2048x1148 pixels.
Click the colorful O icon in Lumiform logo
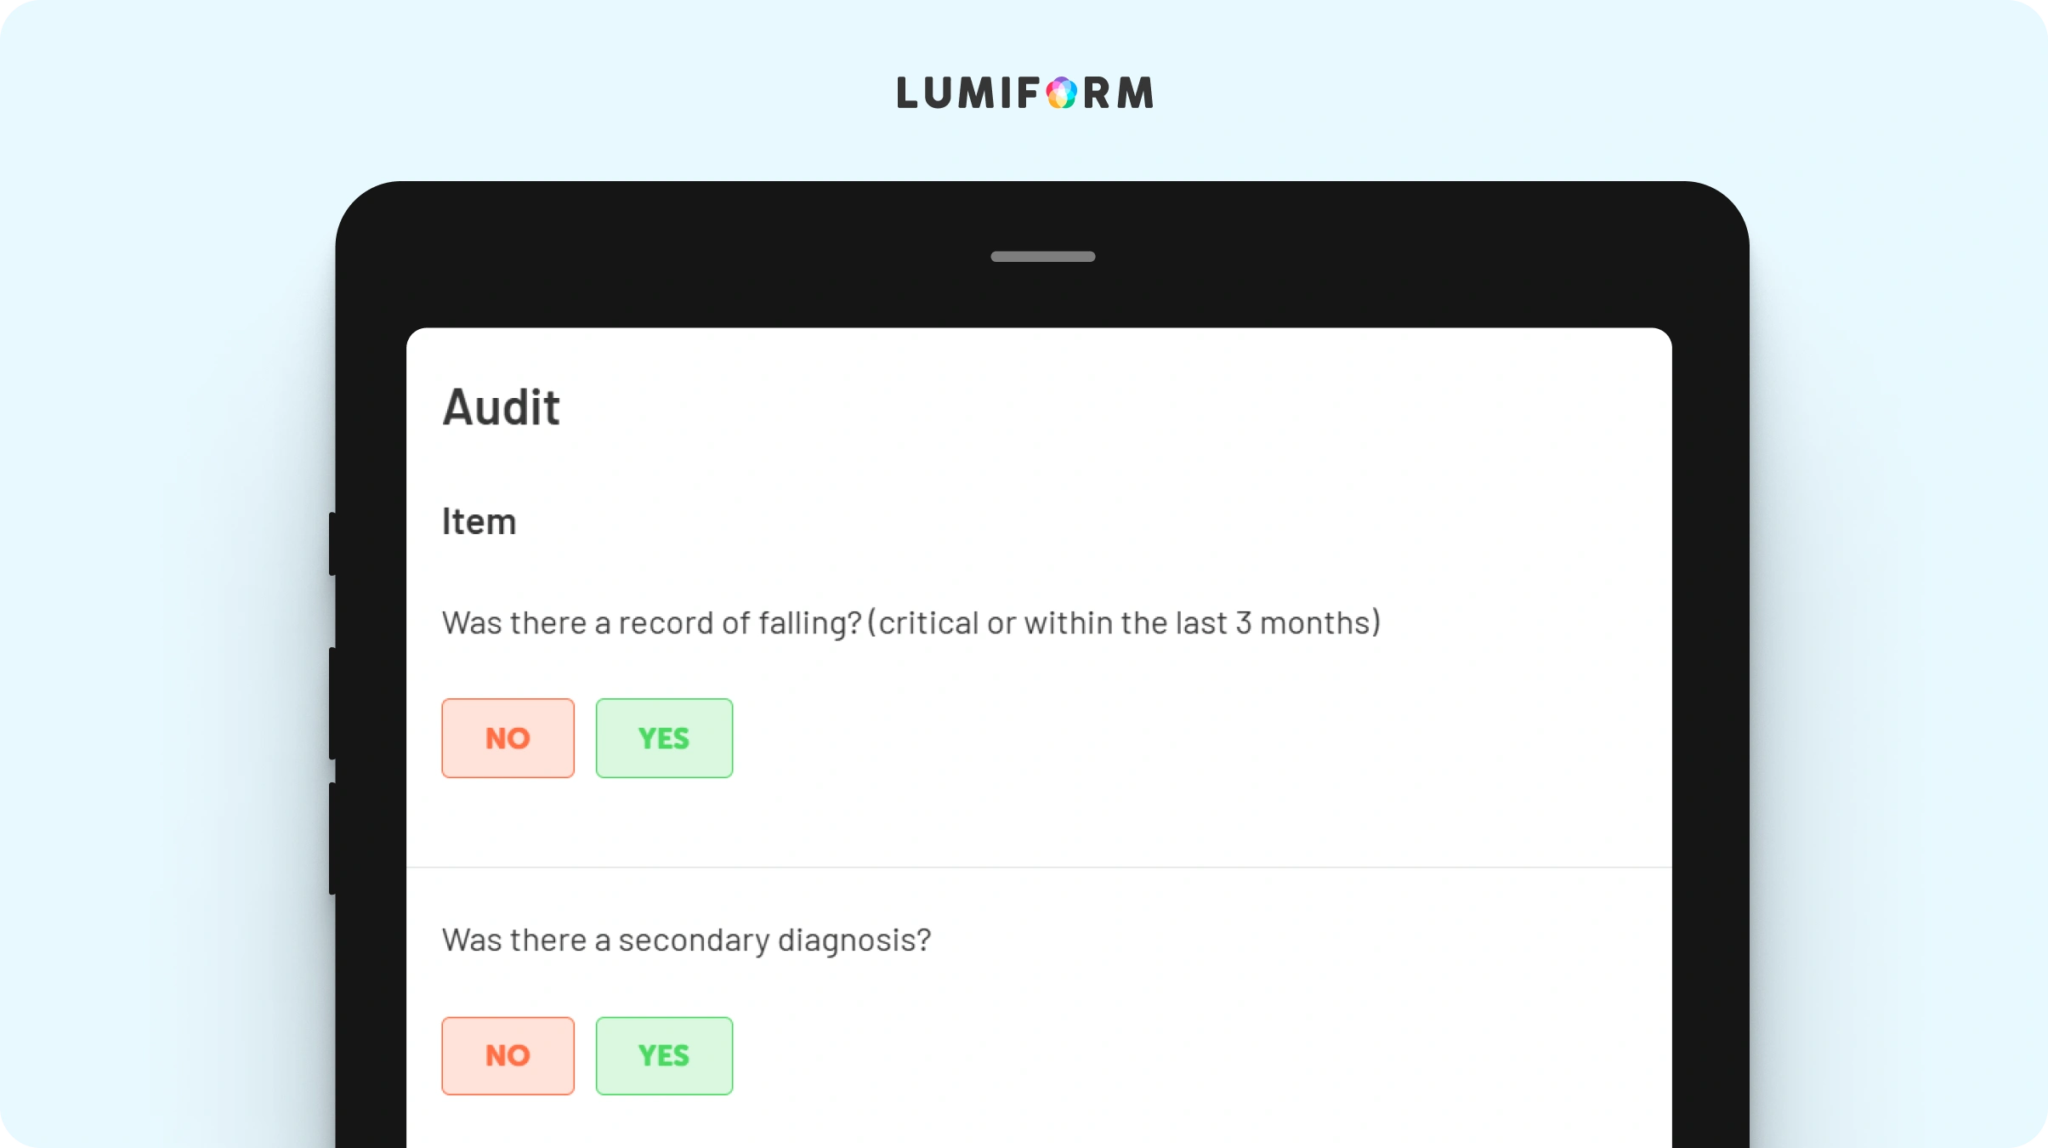coord(1061,93)
